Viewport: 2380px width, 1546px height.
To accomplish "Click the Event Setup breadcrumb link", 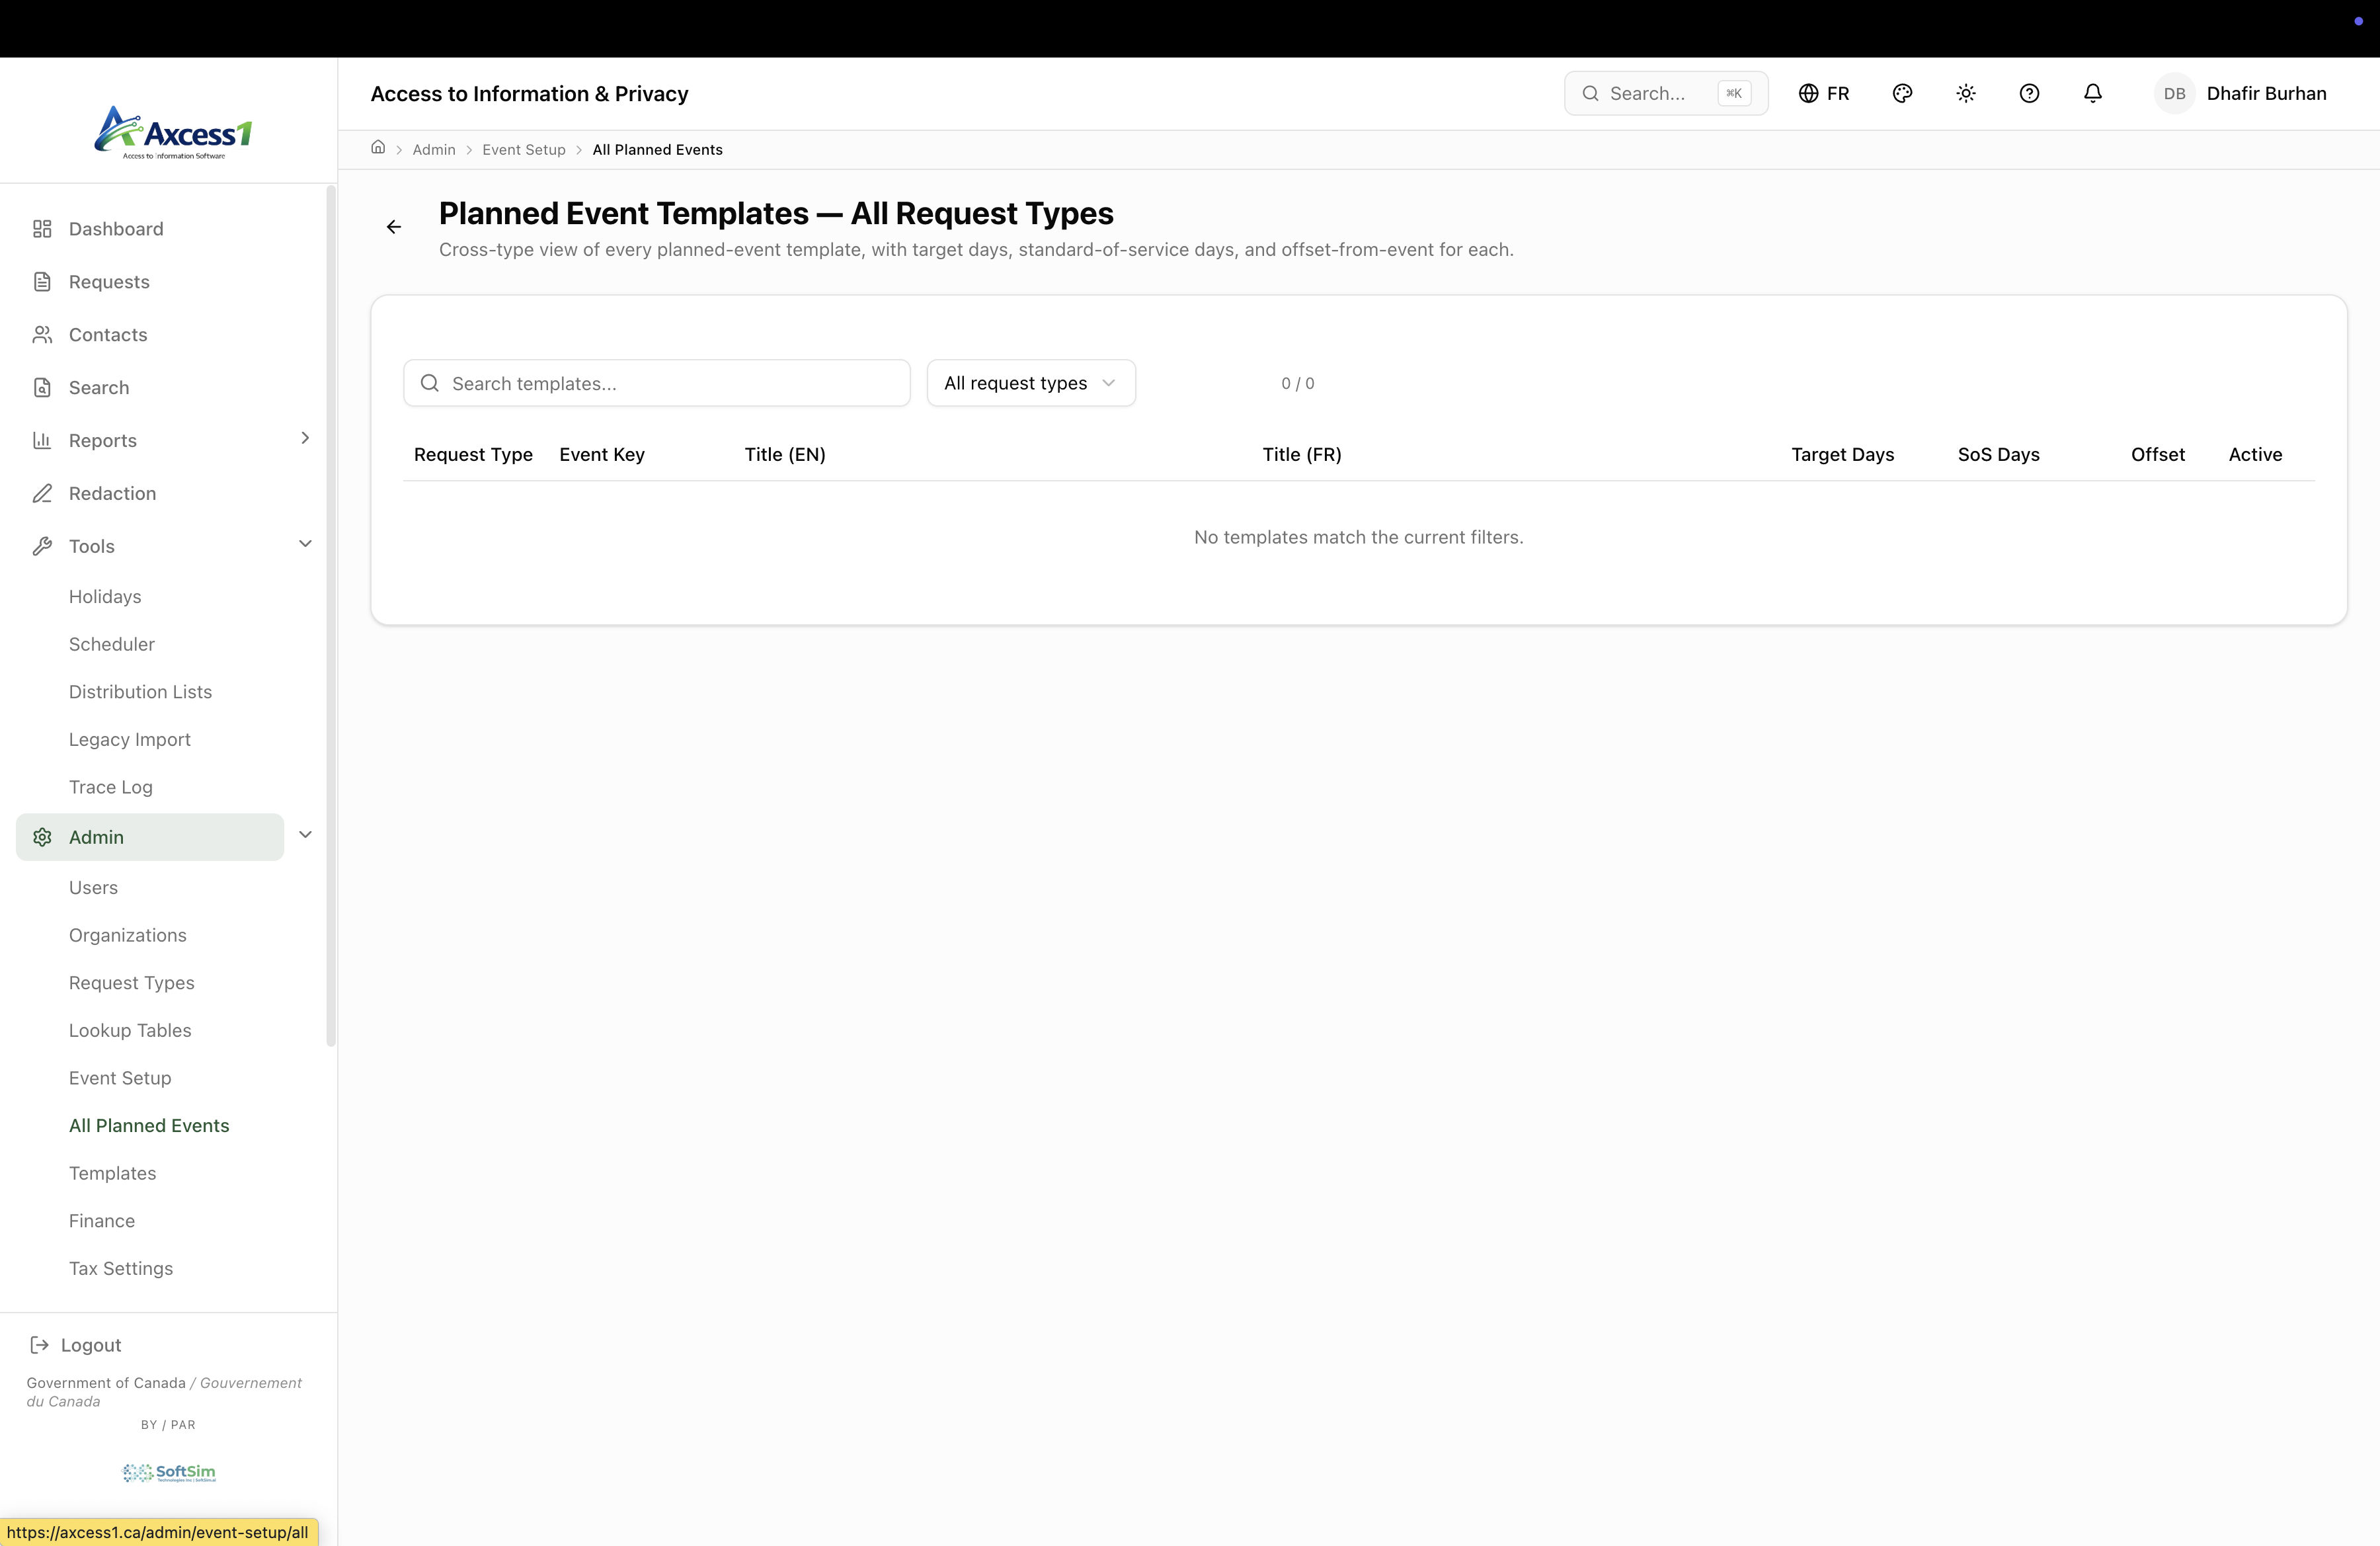I will 523,150.
